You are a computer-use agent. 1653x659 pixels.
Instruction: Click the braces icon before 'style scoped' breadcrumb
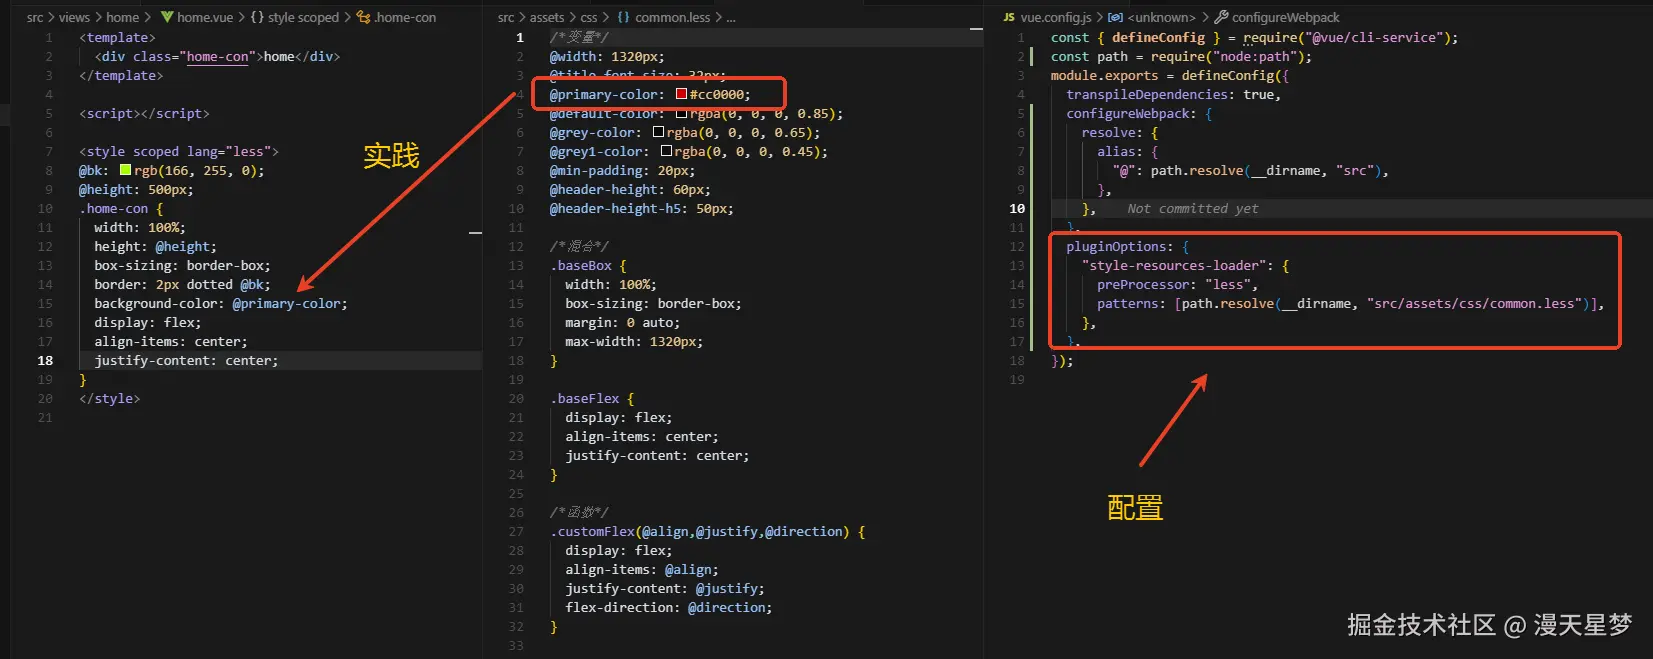click(x=257, y=17)
